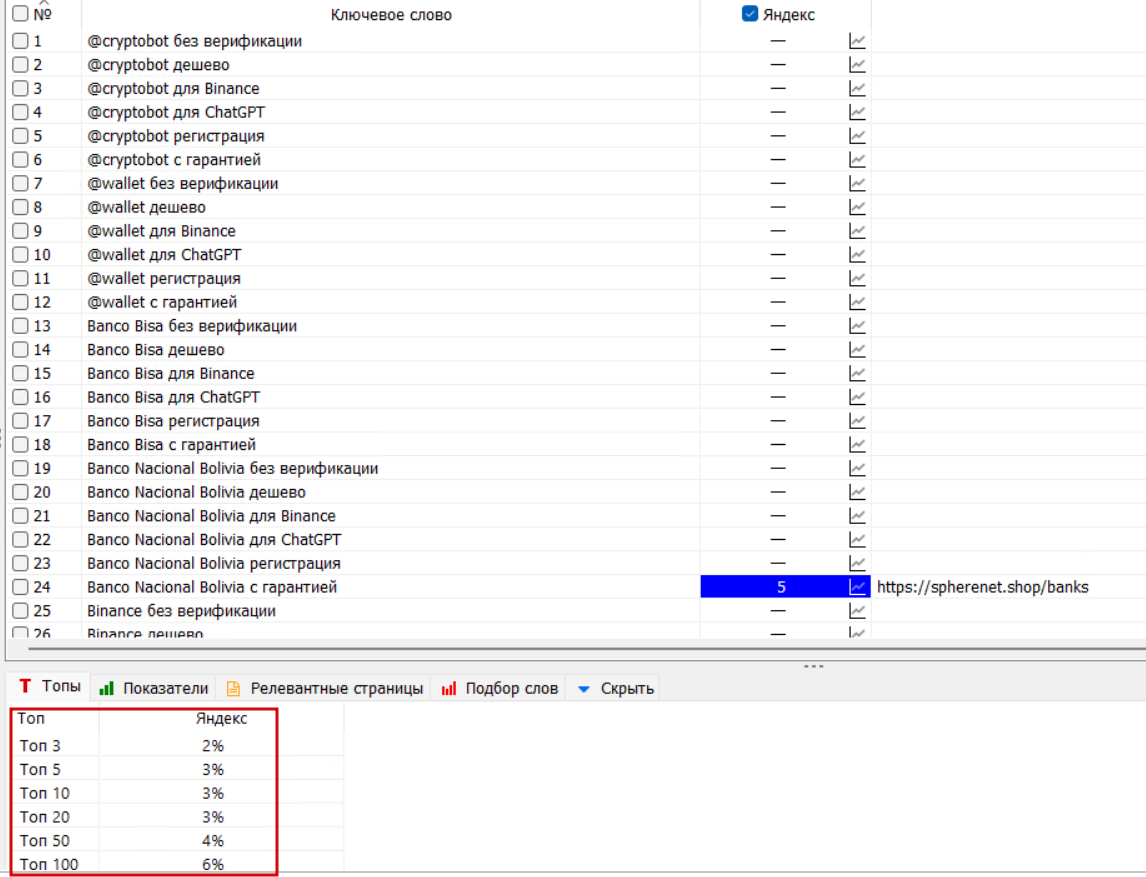Open chart in highlighted 'Banco Nacional Bolivia с гарантией' row
The width and height of the screenshot is (1146, 877).
857,588
